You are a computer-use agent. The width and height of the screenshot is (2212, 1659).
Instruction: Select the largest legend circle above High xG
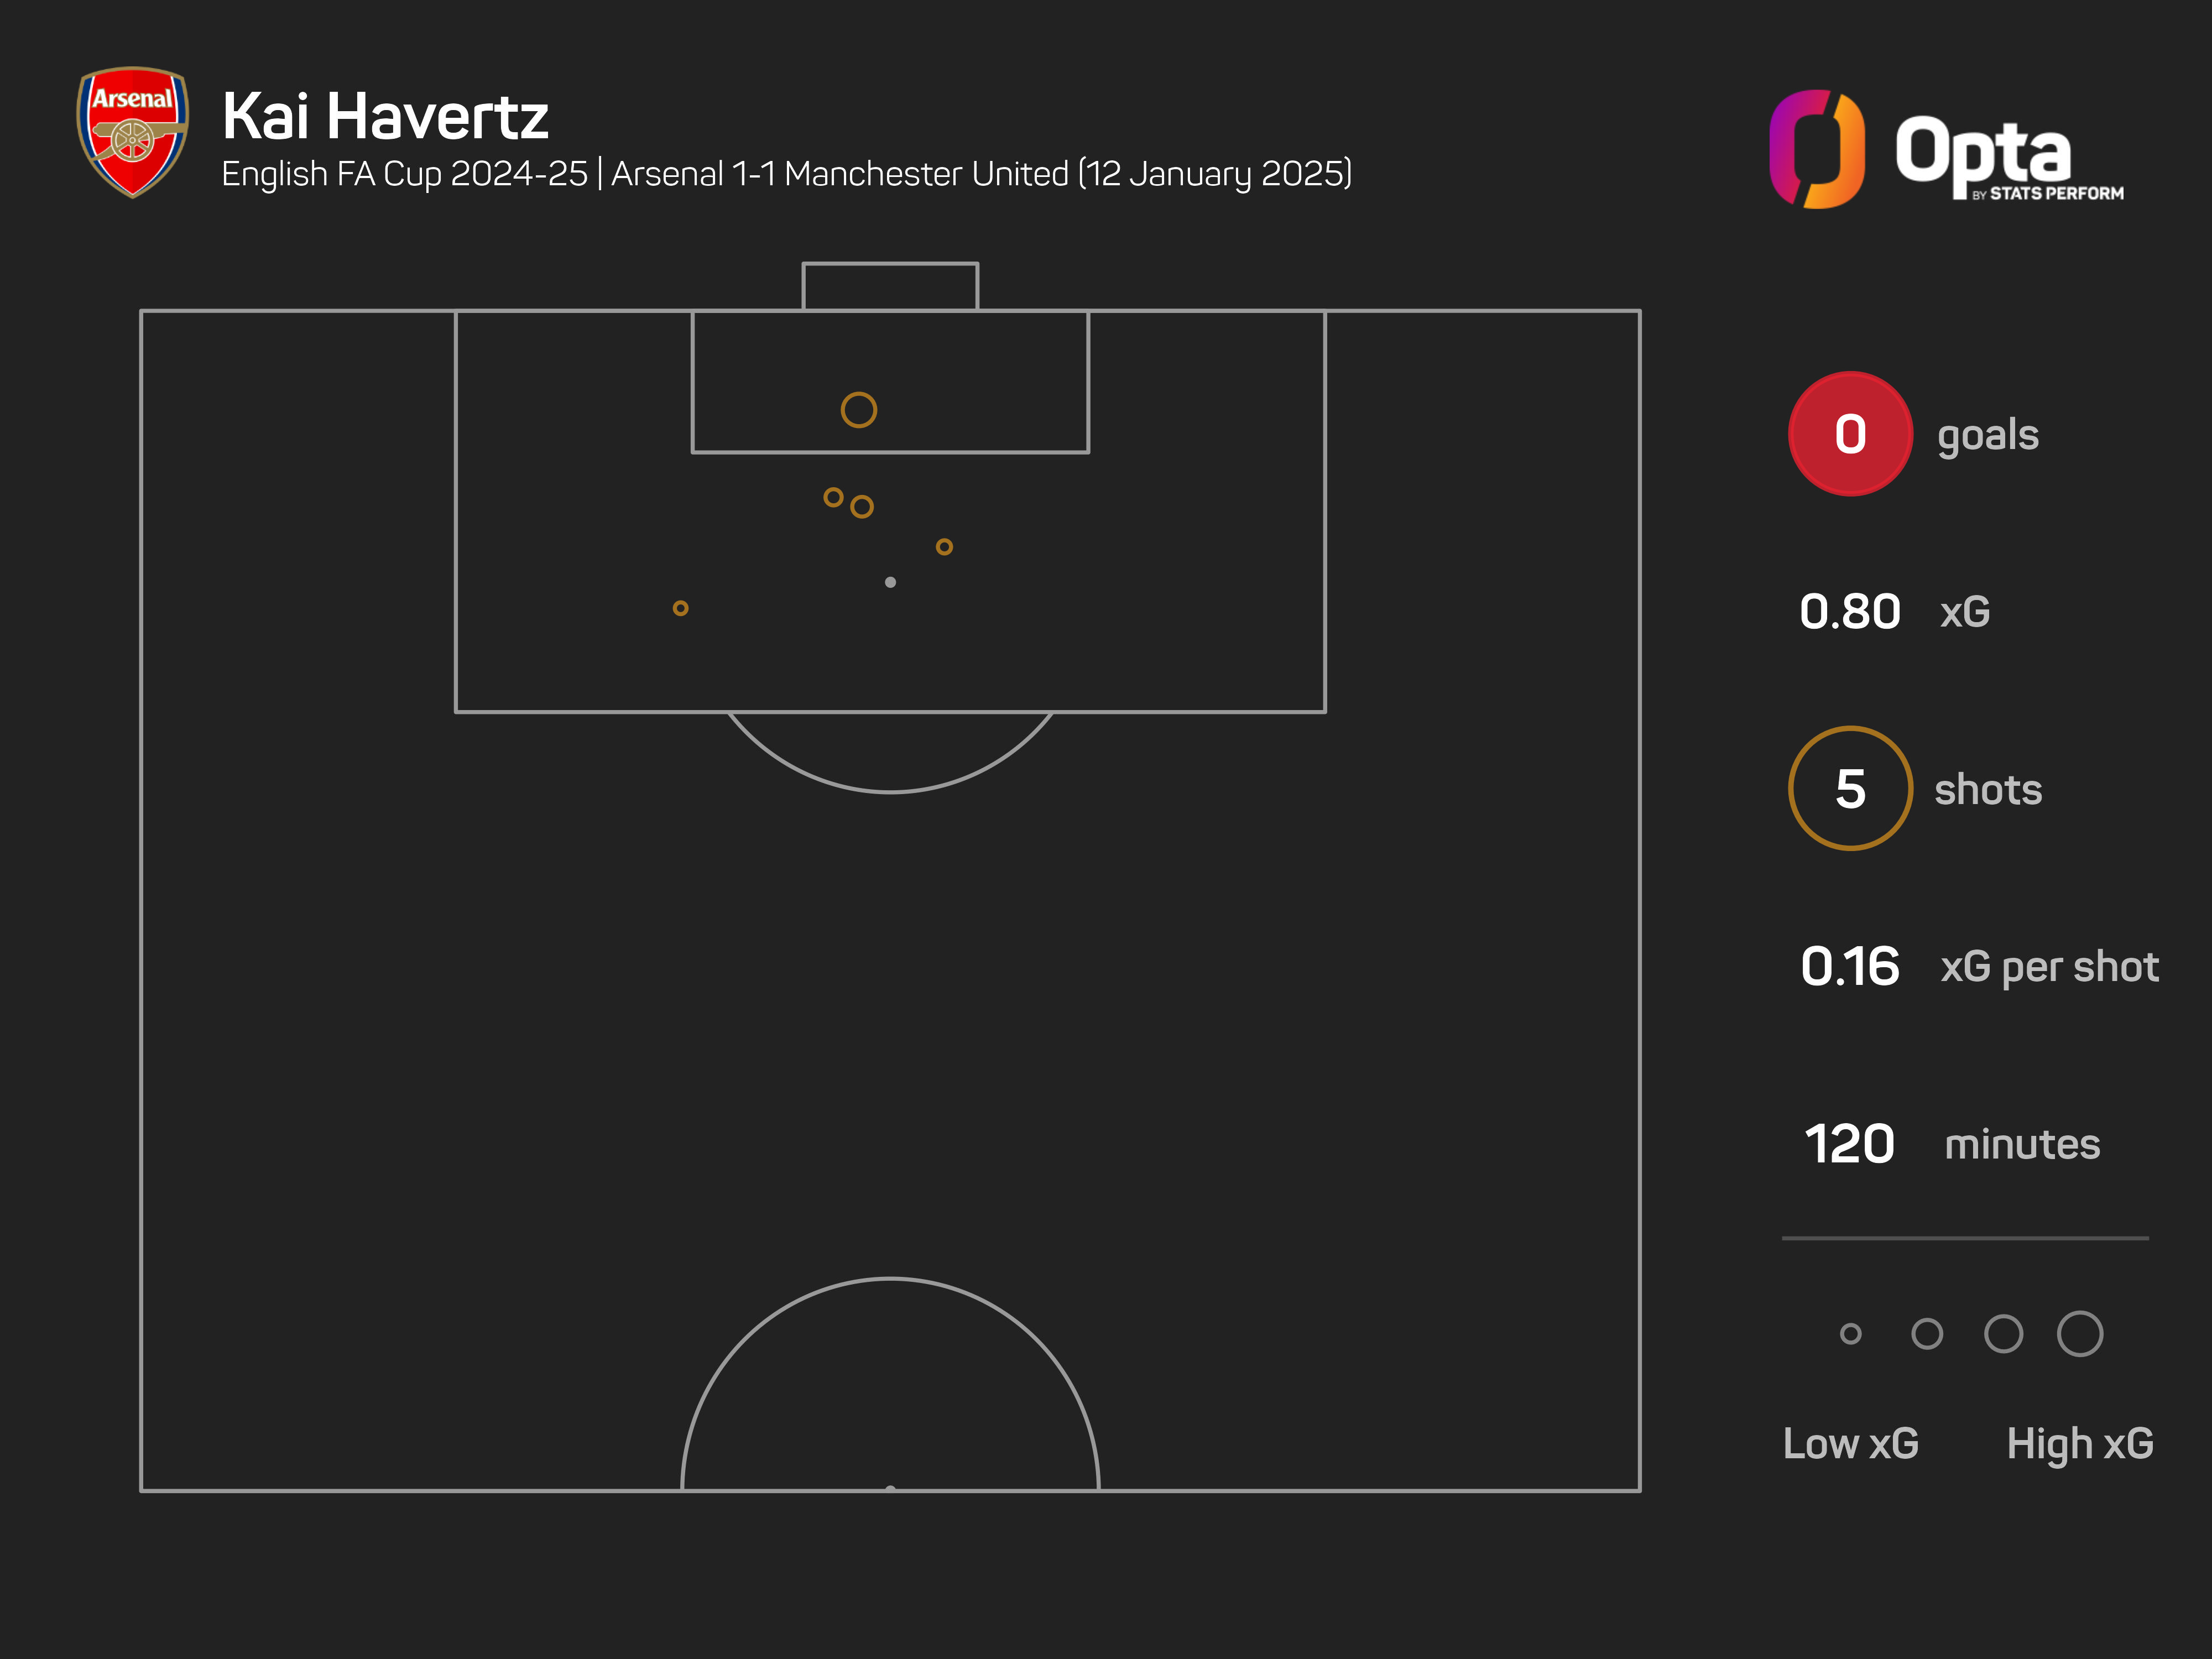2079,1334
